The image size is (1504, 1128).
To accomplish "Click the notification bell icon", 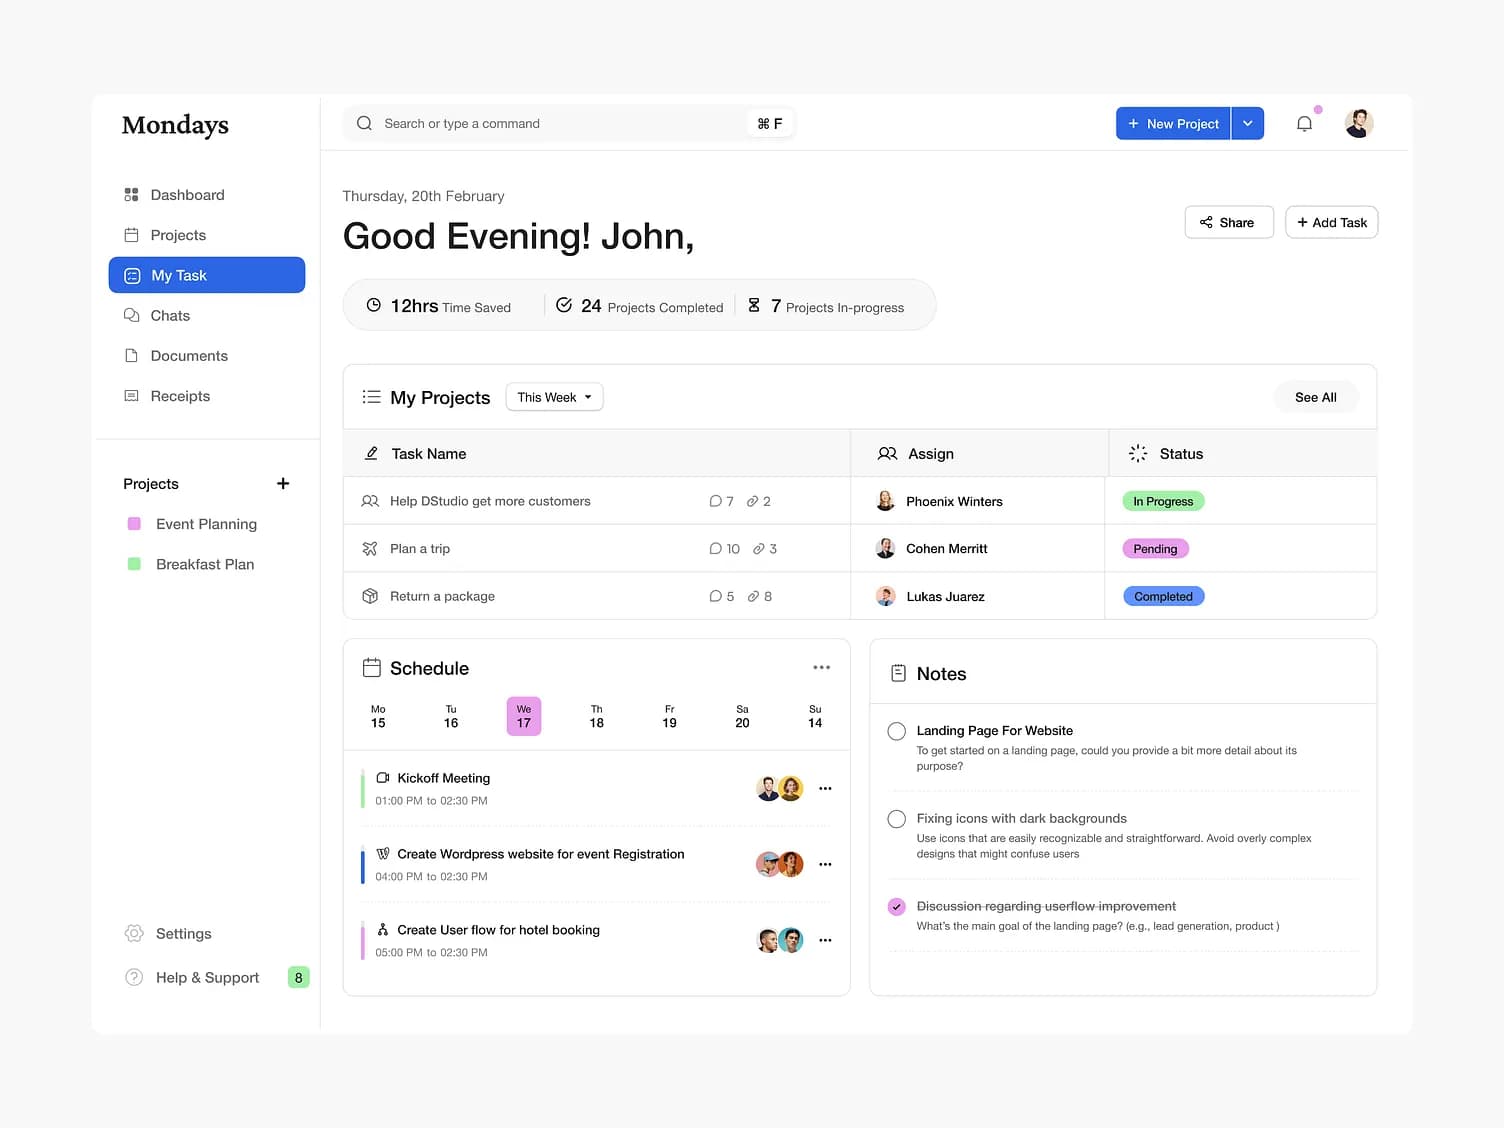I will coord(1304,122).
